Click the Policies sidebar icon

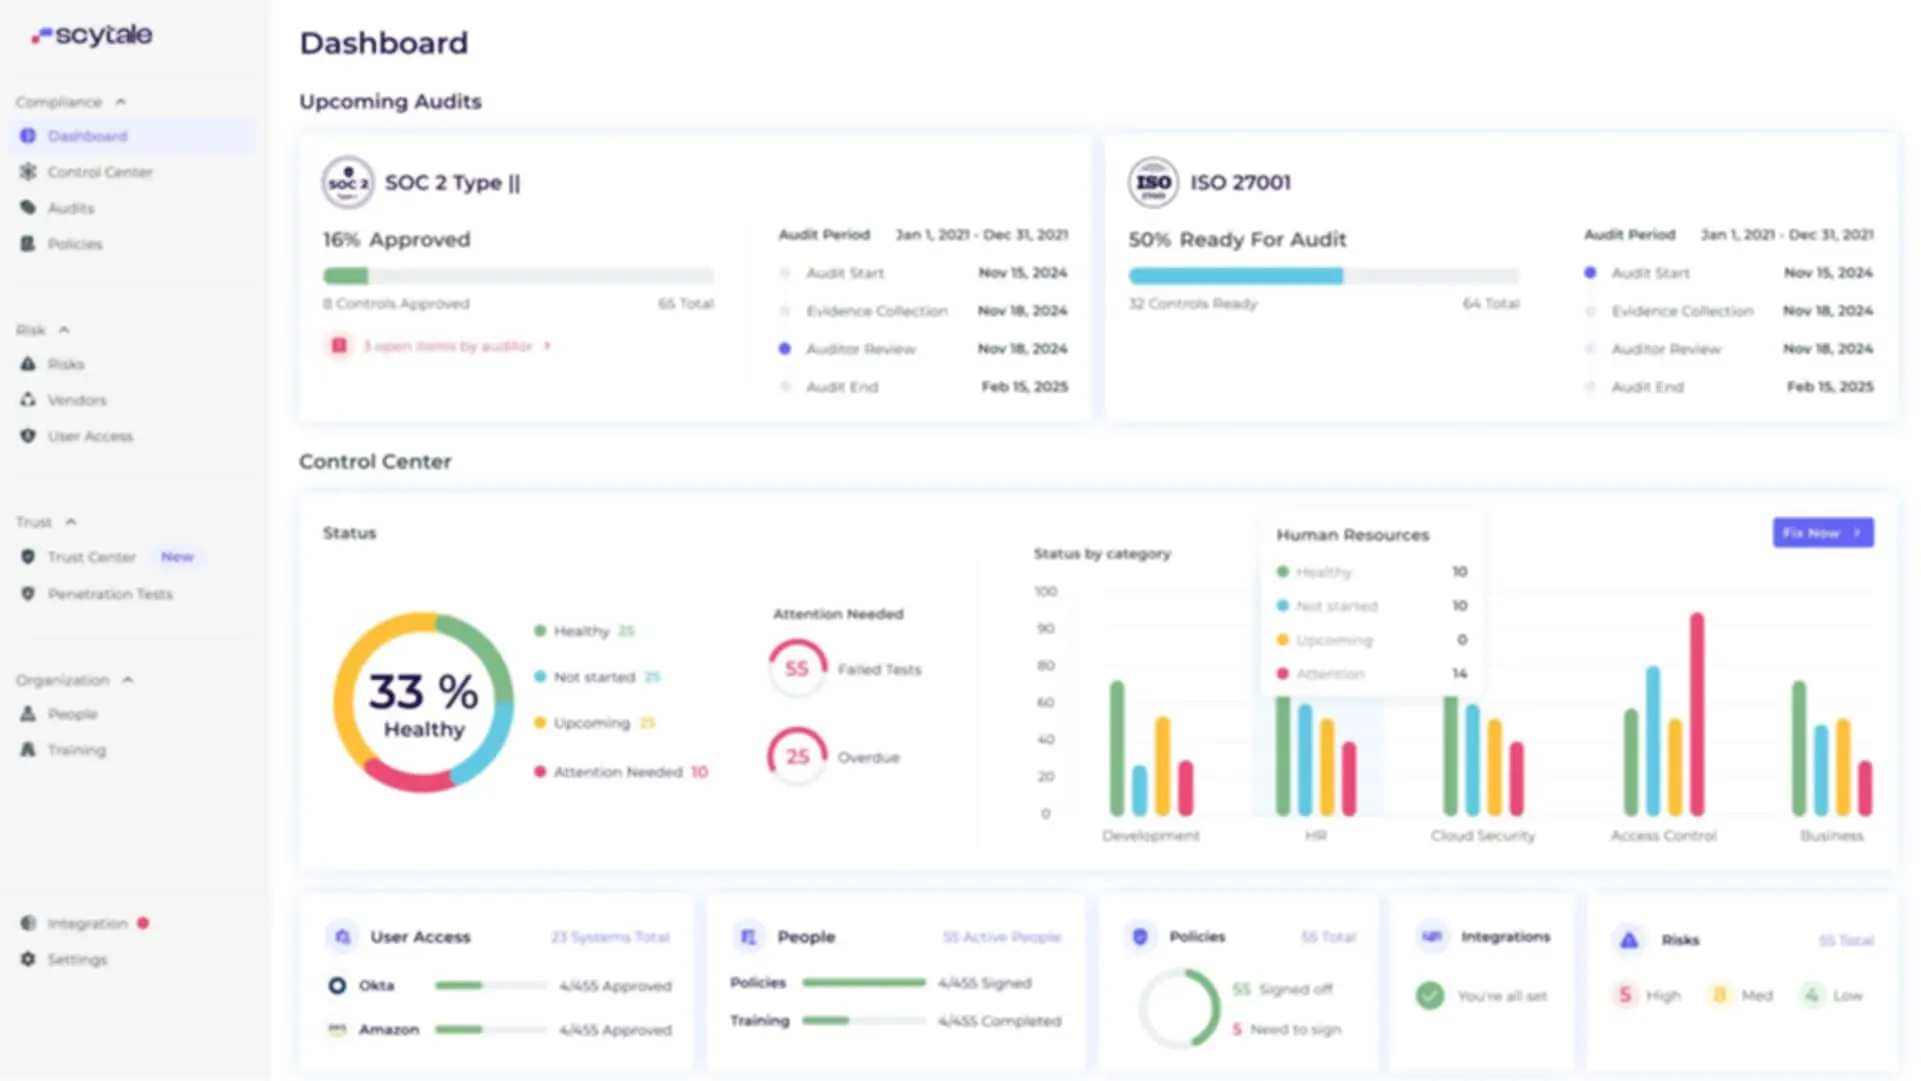coord(28,244)
